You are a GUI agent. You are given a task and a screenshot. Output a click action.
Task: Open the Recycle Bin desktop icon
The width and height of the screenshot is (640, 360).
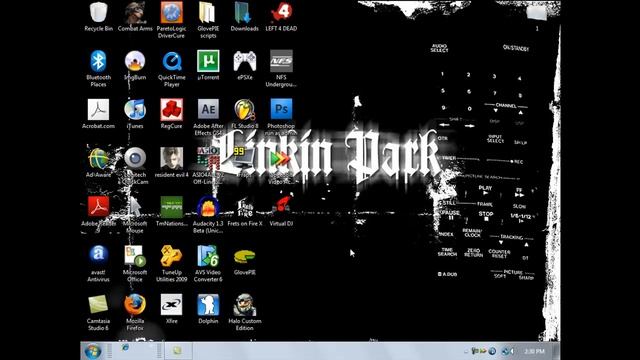98,17
